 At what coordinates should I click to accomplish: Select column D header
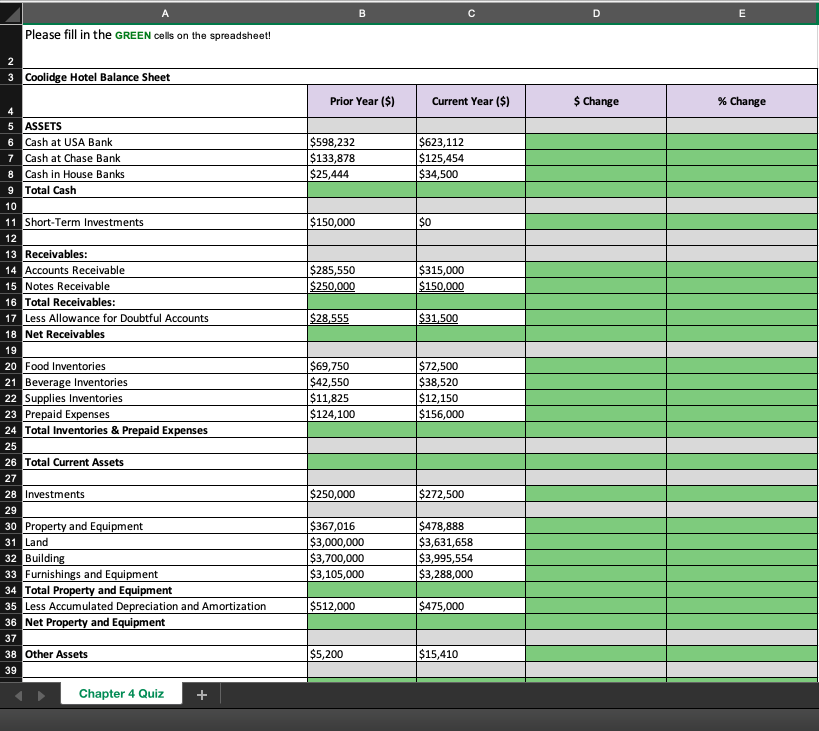[596, 14]
